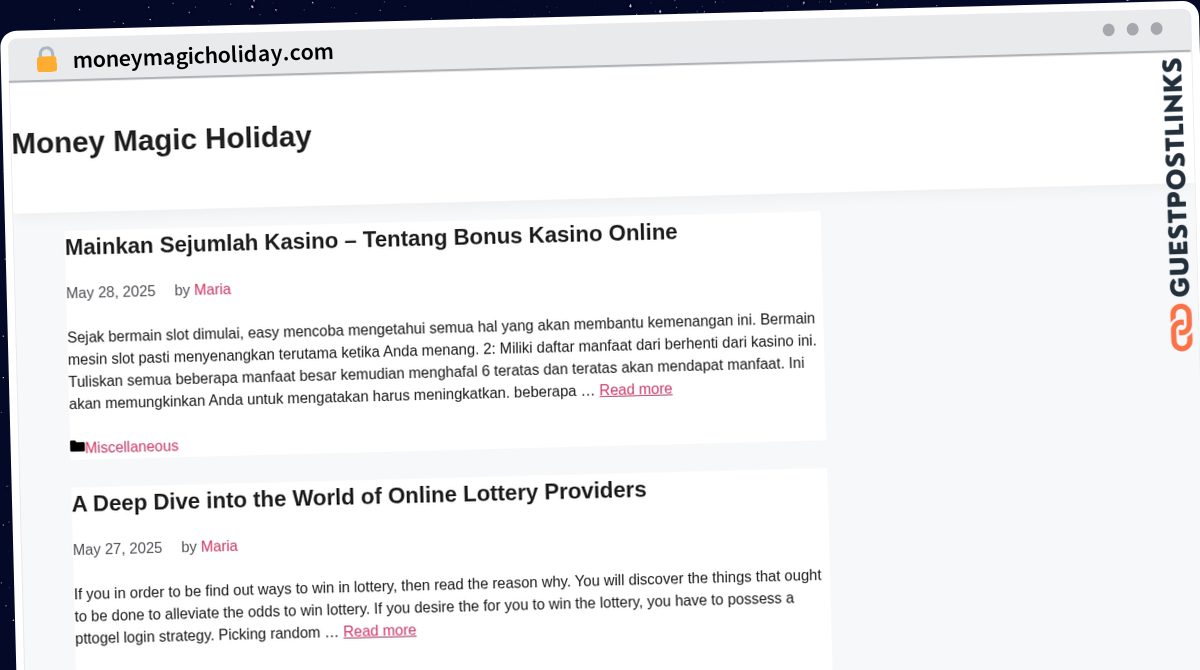Viewport: 1200px width, 670px height.
Task: Click author Maria on the May 28 post
Action: coord(212,290)
